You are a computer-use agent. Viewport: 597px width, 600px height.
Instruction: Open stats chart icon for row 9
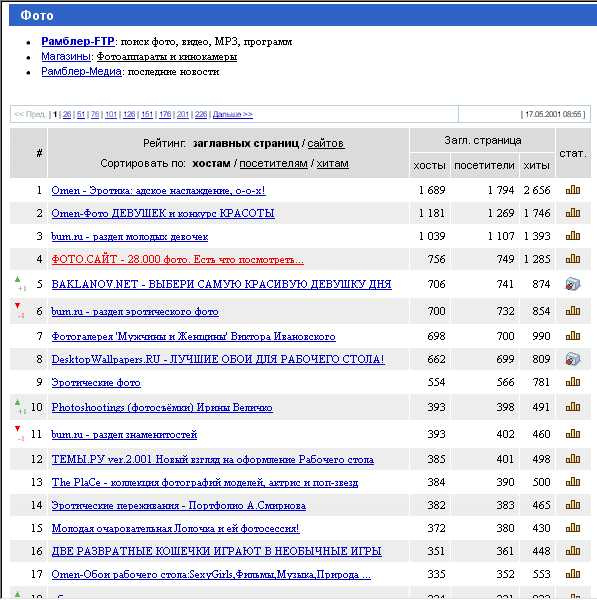(x=573, y=382)
